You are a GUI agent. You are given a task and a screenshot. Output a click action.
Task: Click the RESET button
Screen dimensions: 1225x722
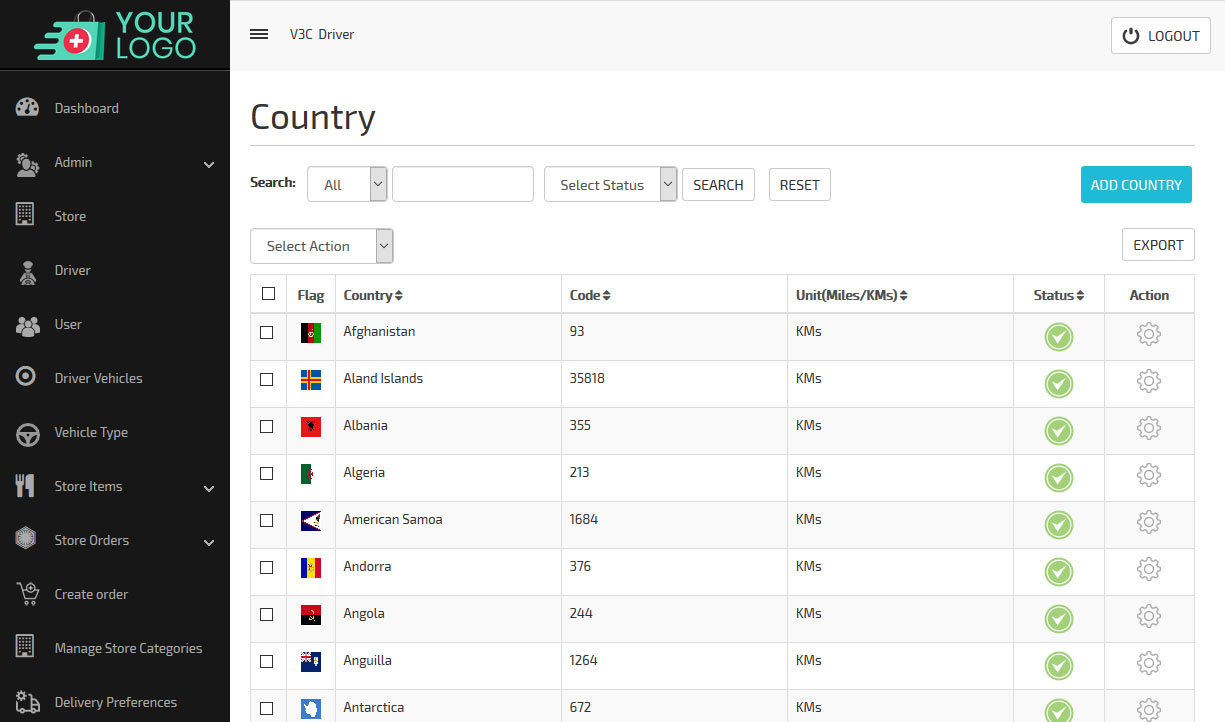coord(800,184)
